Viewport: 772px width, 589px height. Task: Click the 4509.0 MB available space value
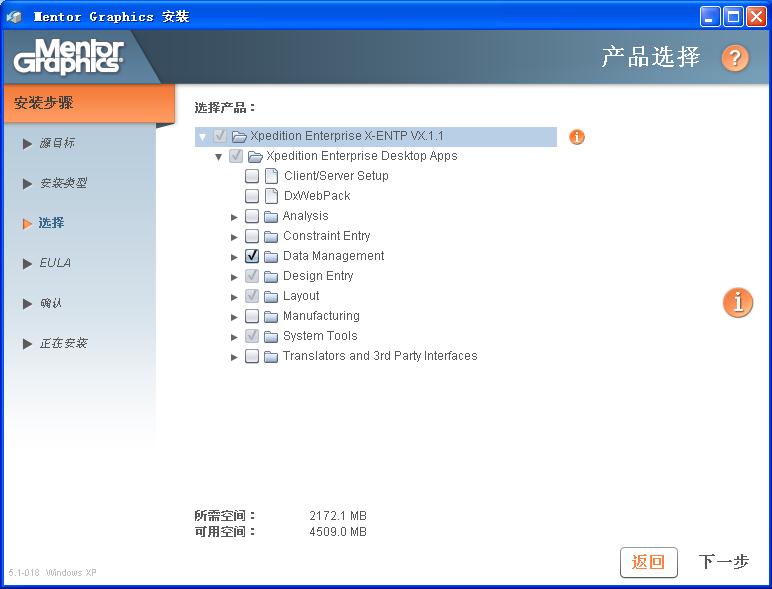[x=338, y=532]
